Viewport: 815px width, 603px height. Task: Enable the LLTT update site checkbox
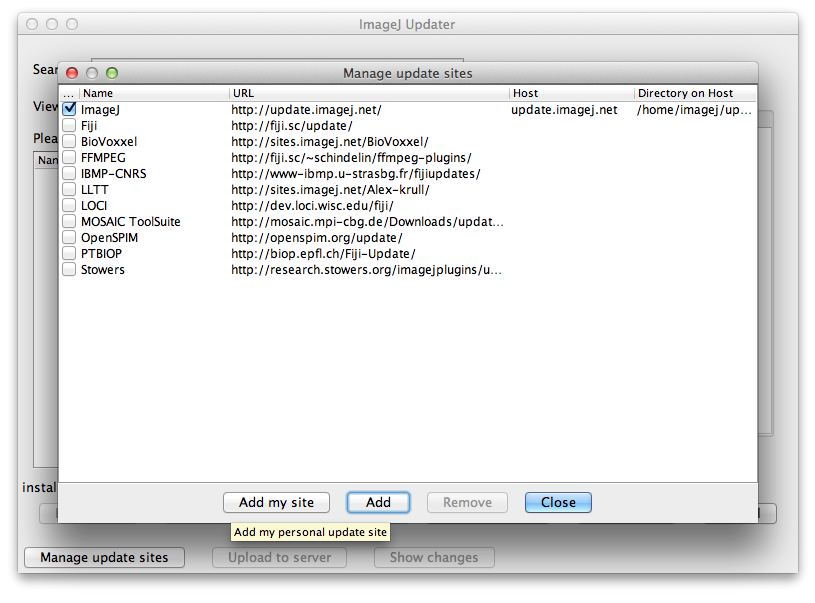point(69,189)
